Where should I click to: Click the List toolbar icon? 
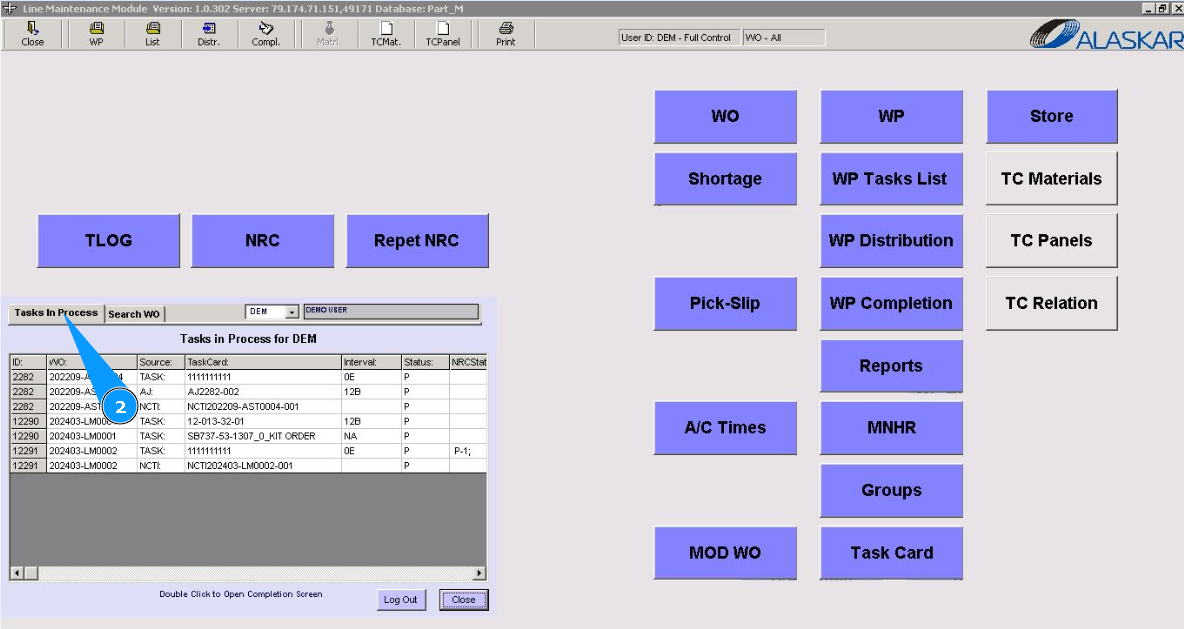click(153, 35)
